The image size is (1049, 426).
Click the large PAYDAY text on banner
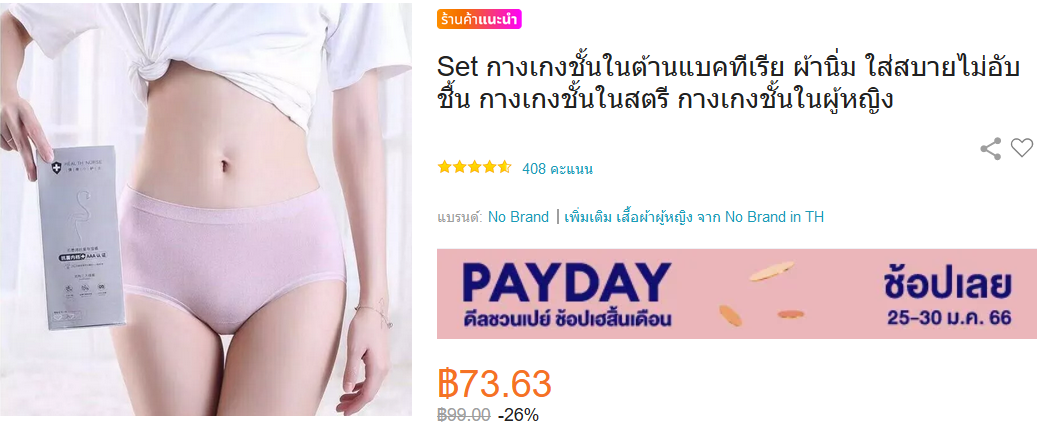click(x=567, y=283)
